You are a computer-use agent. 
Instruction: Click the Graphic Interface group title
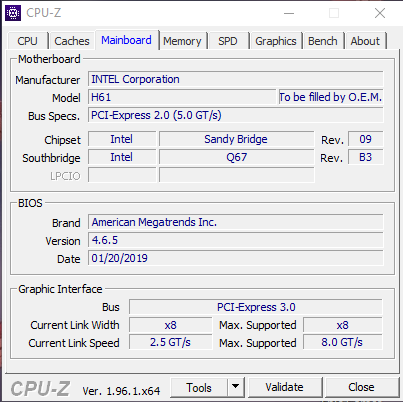point(60,289)
